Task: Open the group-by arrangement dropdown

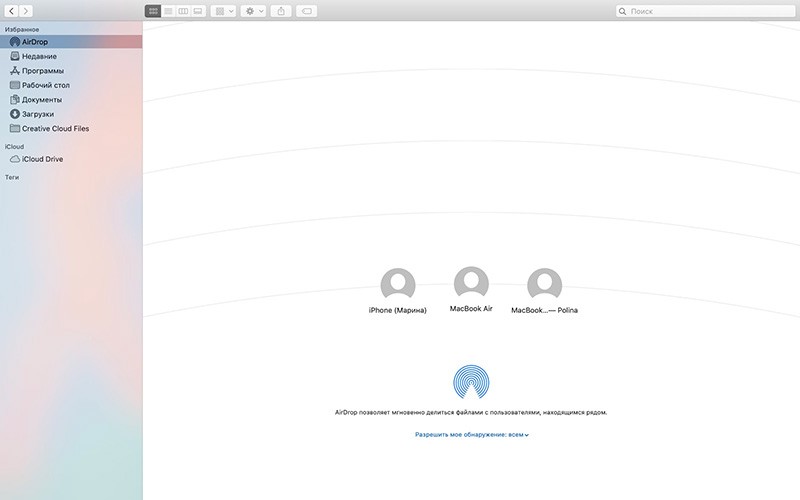Action: point(223,11)
